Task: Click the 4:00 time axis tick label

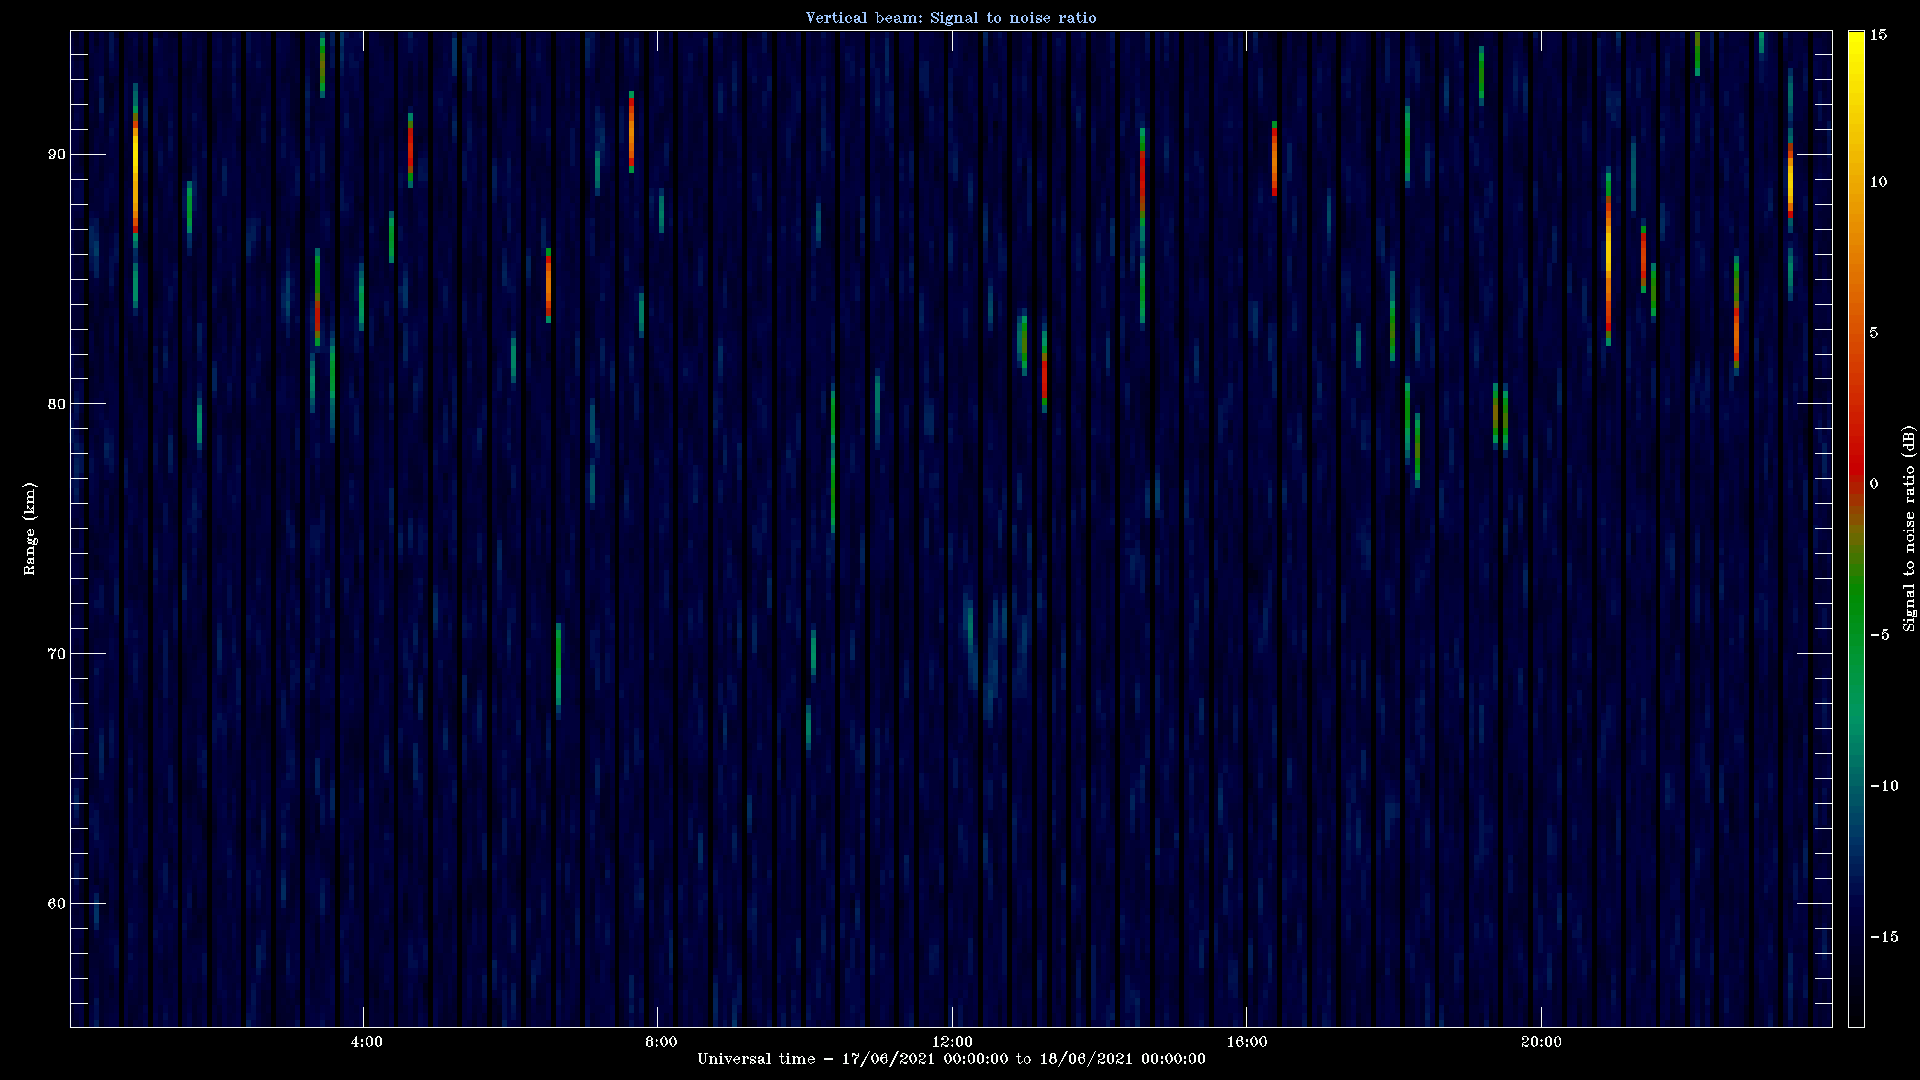Action: (367, 1041)
